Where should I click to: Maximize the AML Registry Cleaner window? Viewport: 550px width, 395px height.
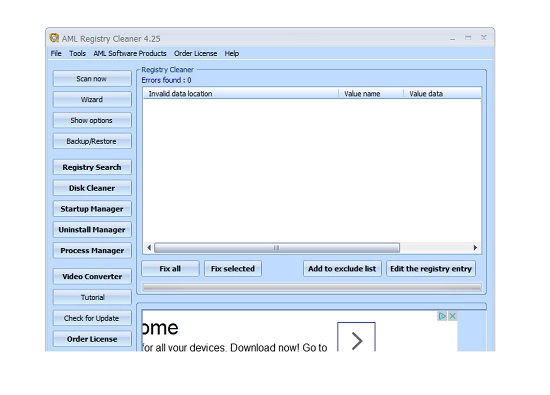tap(468, 38)
